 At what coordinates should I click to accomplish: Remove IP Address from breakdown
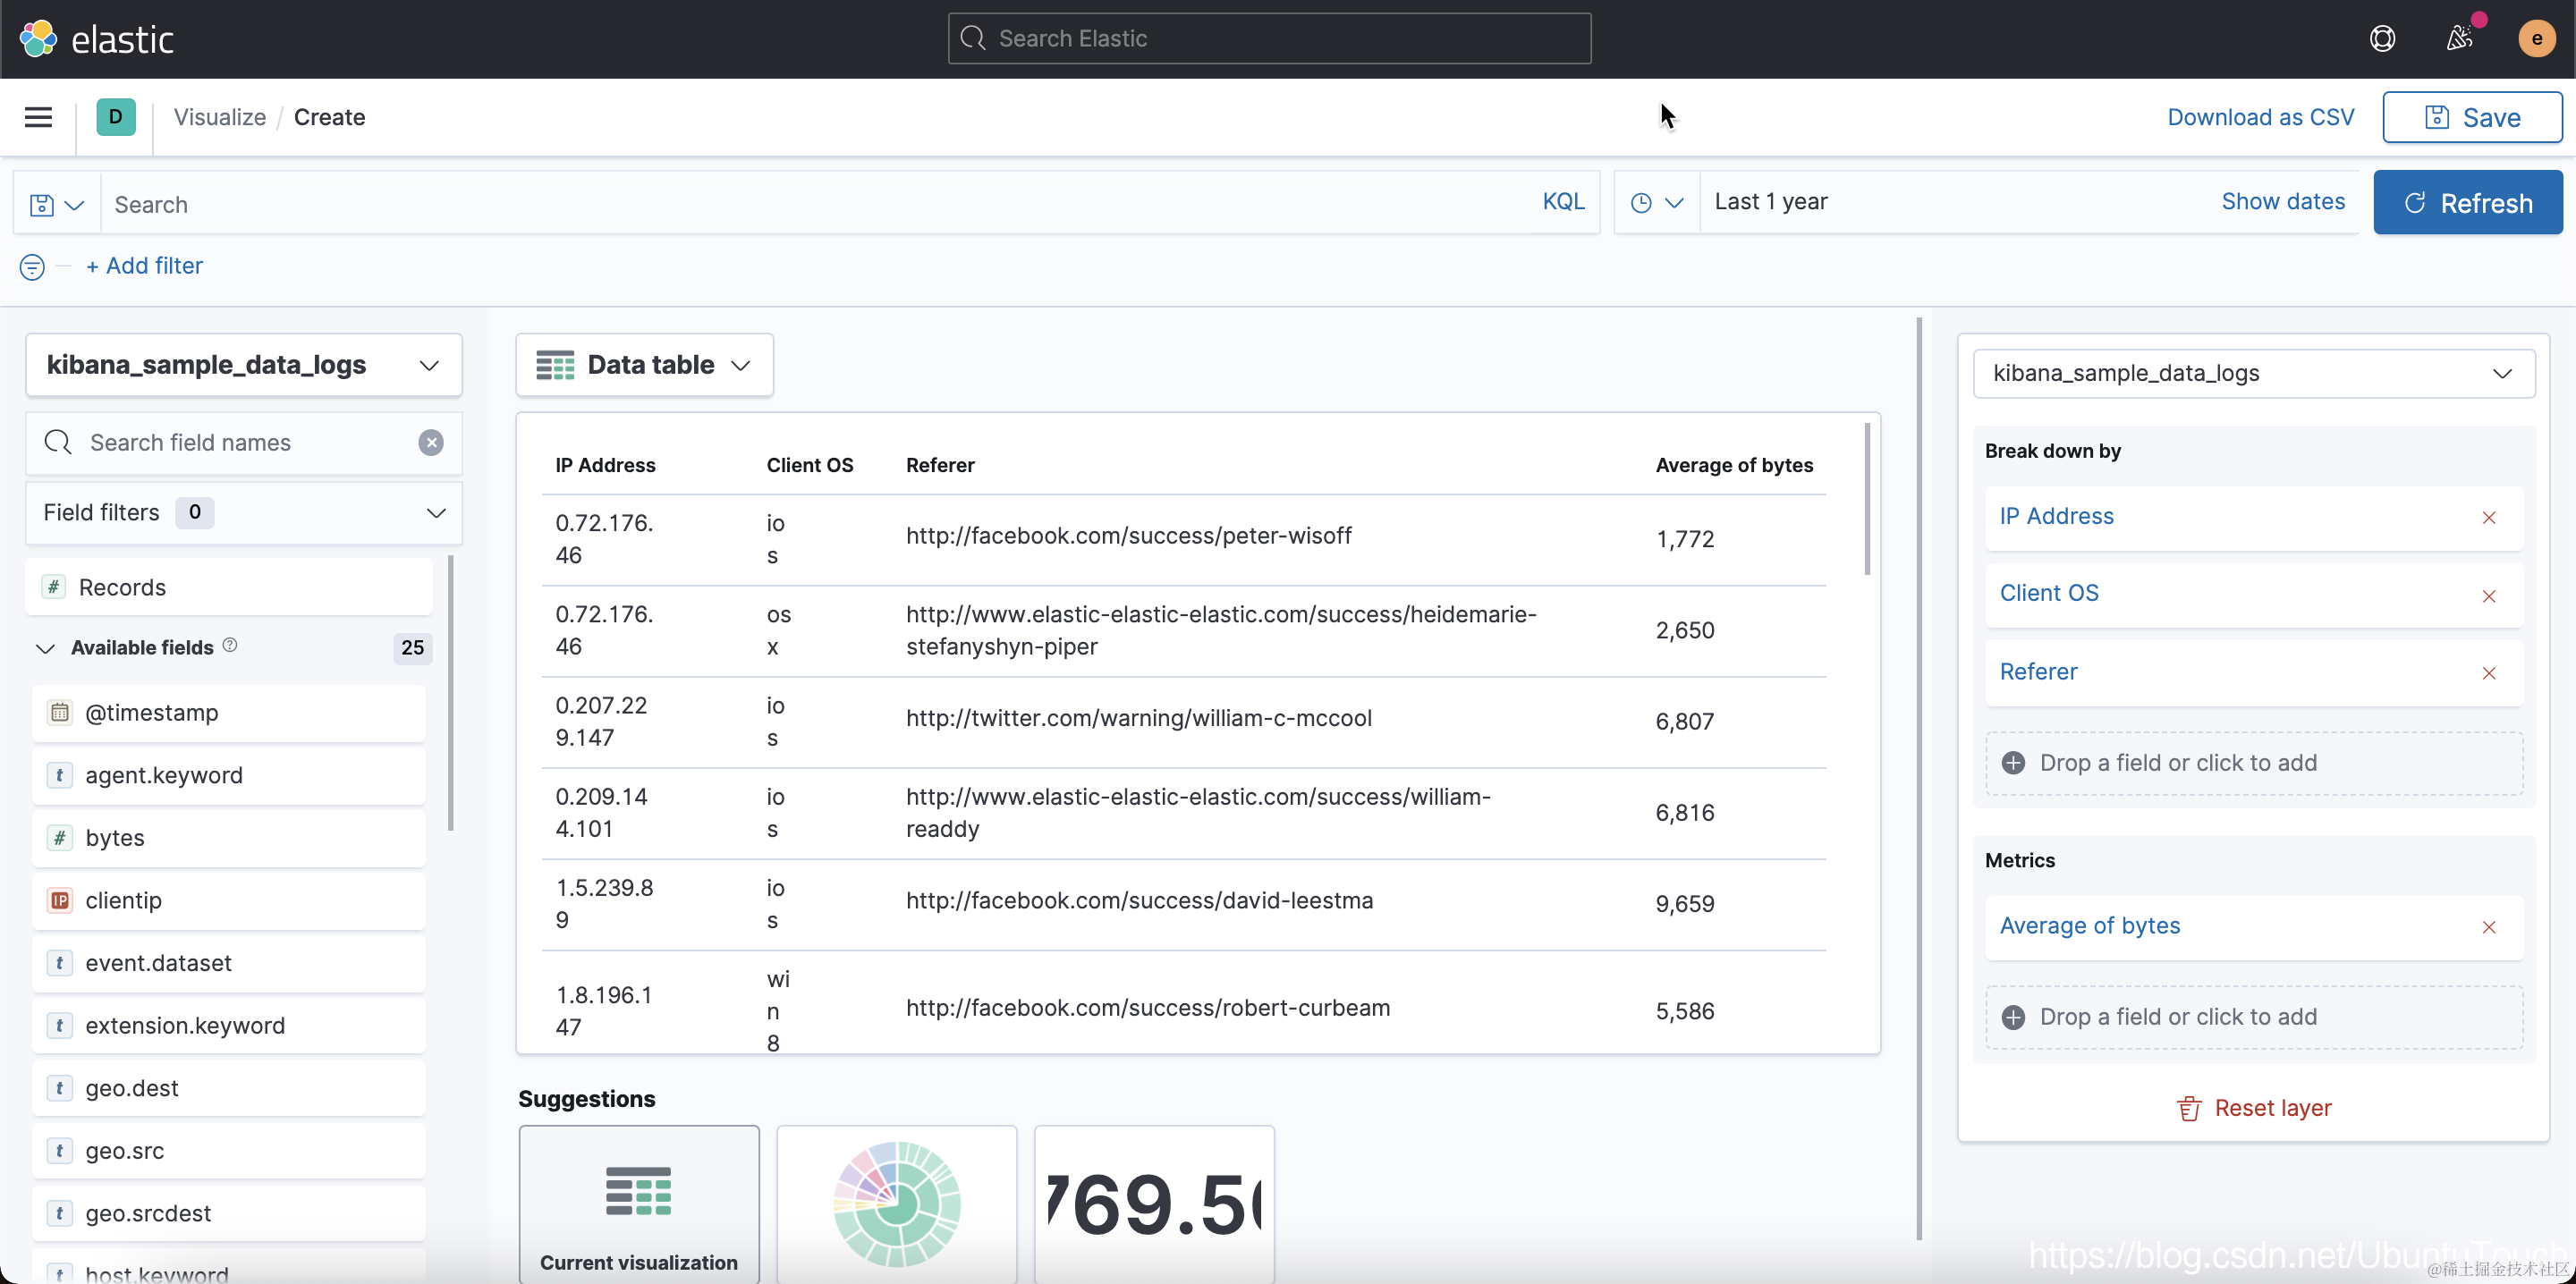pos(2489,517)
